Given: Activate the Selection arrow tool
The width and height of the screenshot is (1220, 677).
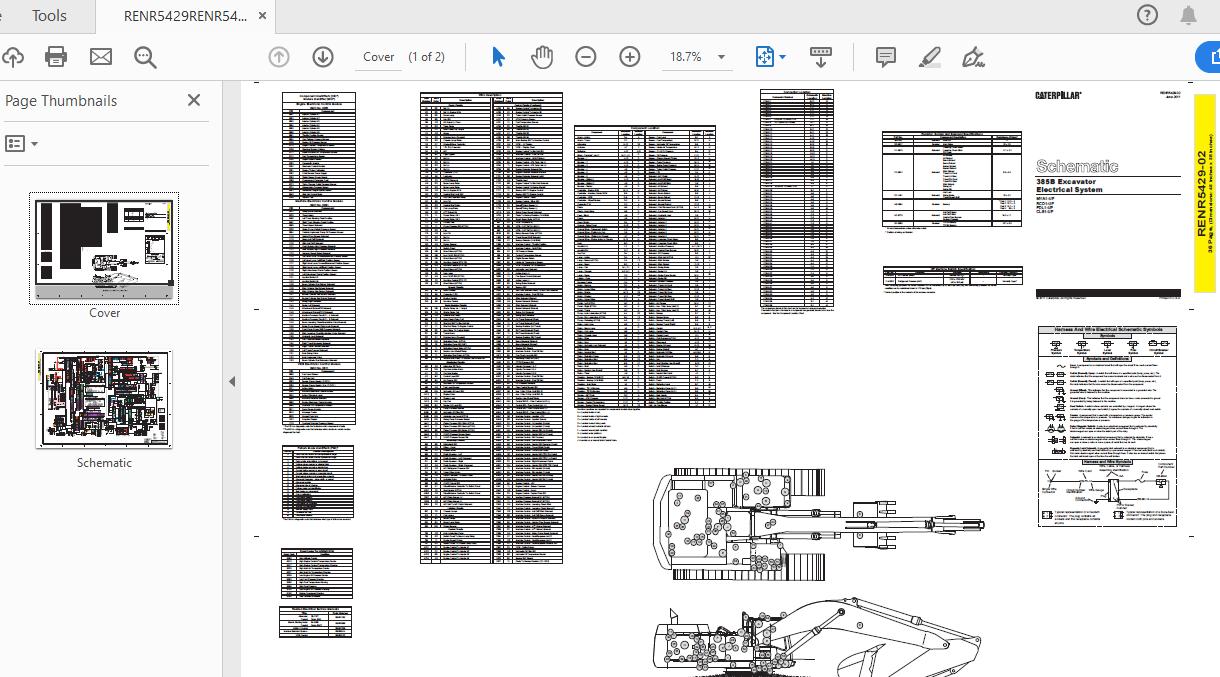Looking at the screenshot, I should coord(498,57).
